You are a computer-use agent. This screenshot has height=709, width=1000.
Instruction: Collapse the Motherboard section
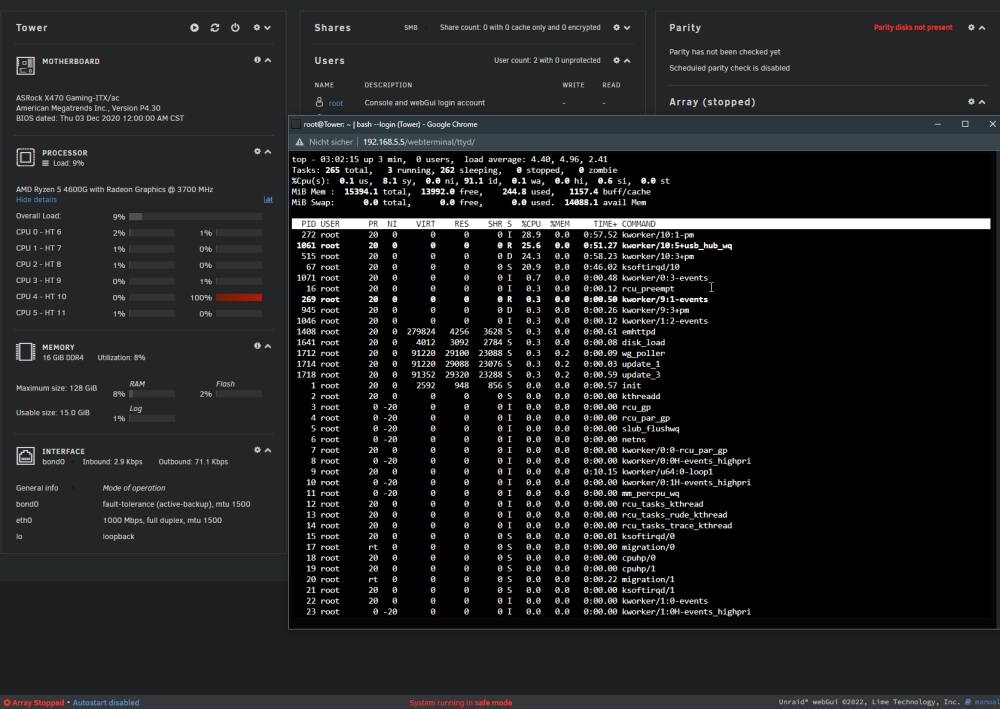point(268,60)
